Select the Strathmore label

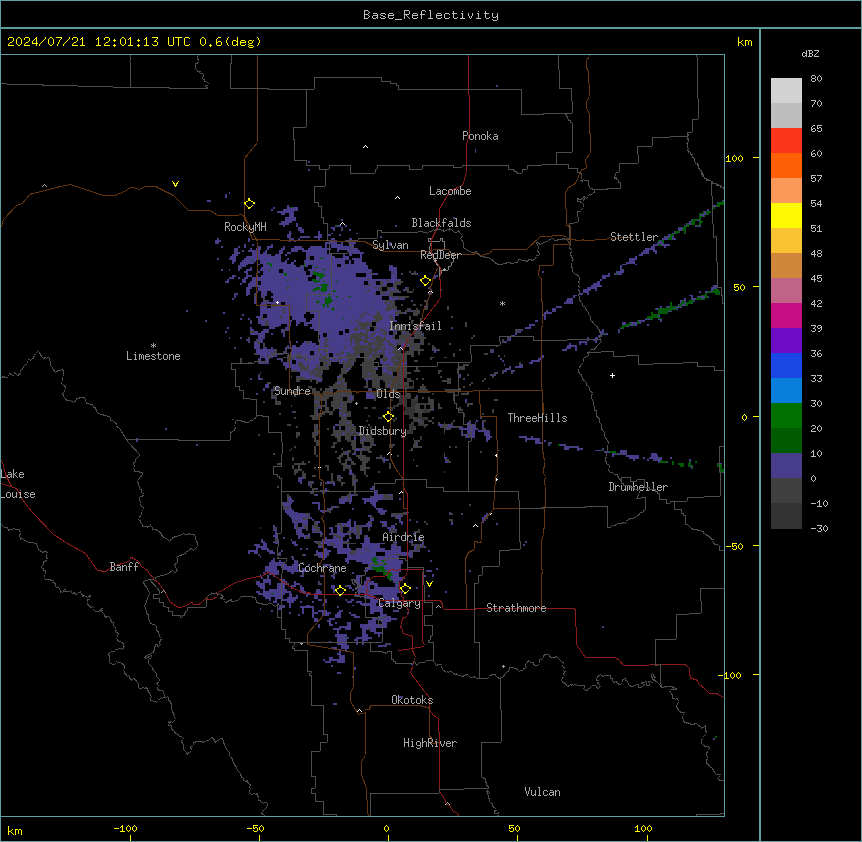[516, 608]
